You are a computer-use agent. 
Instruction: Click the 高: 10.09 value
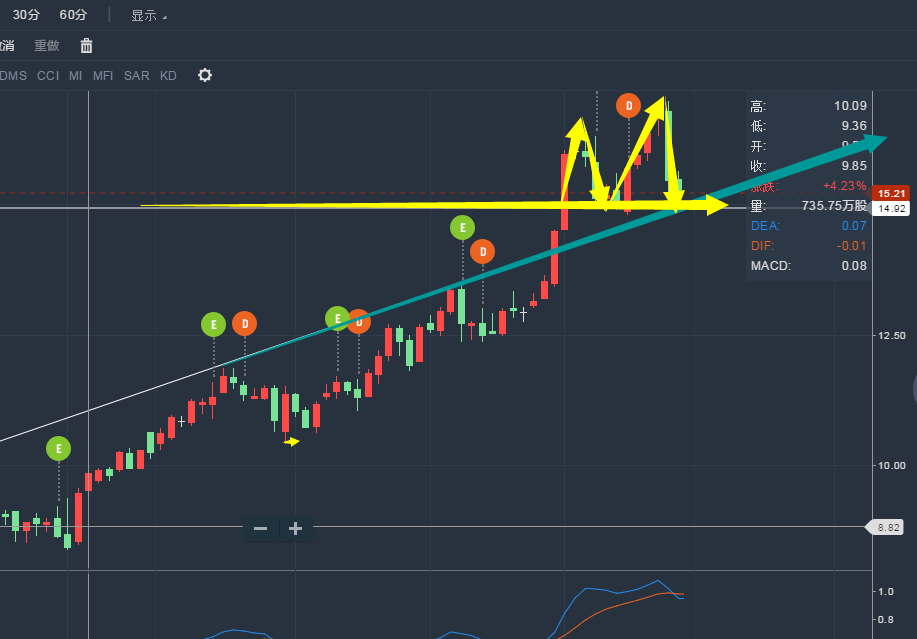(x=850, y=106)
